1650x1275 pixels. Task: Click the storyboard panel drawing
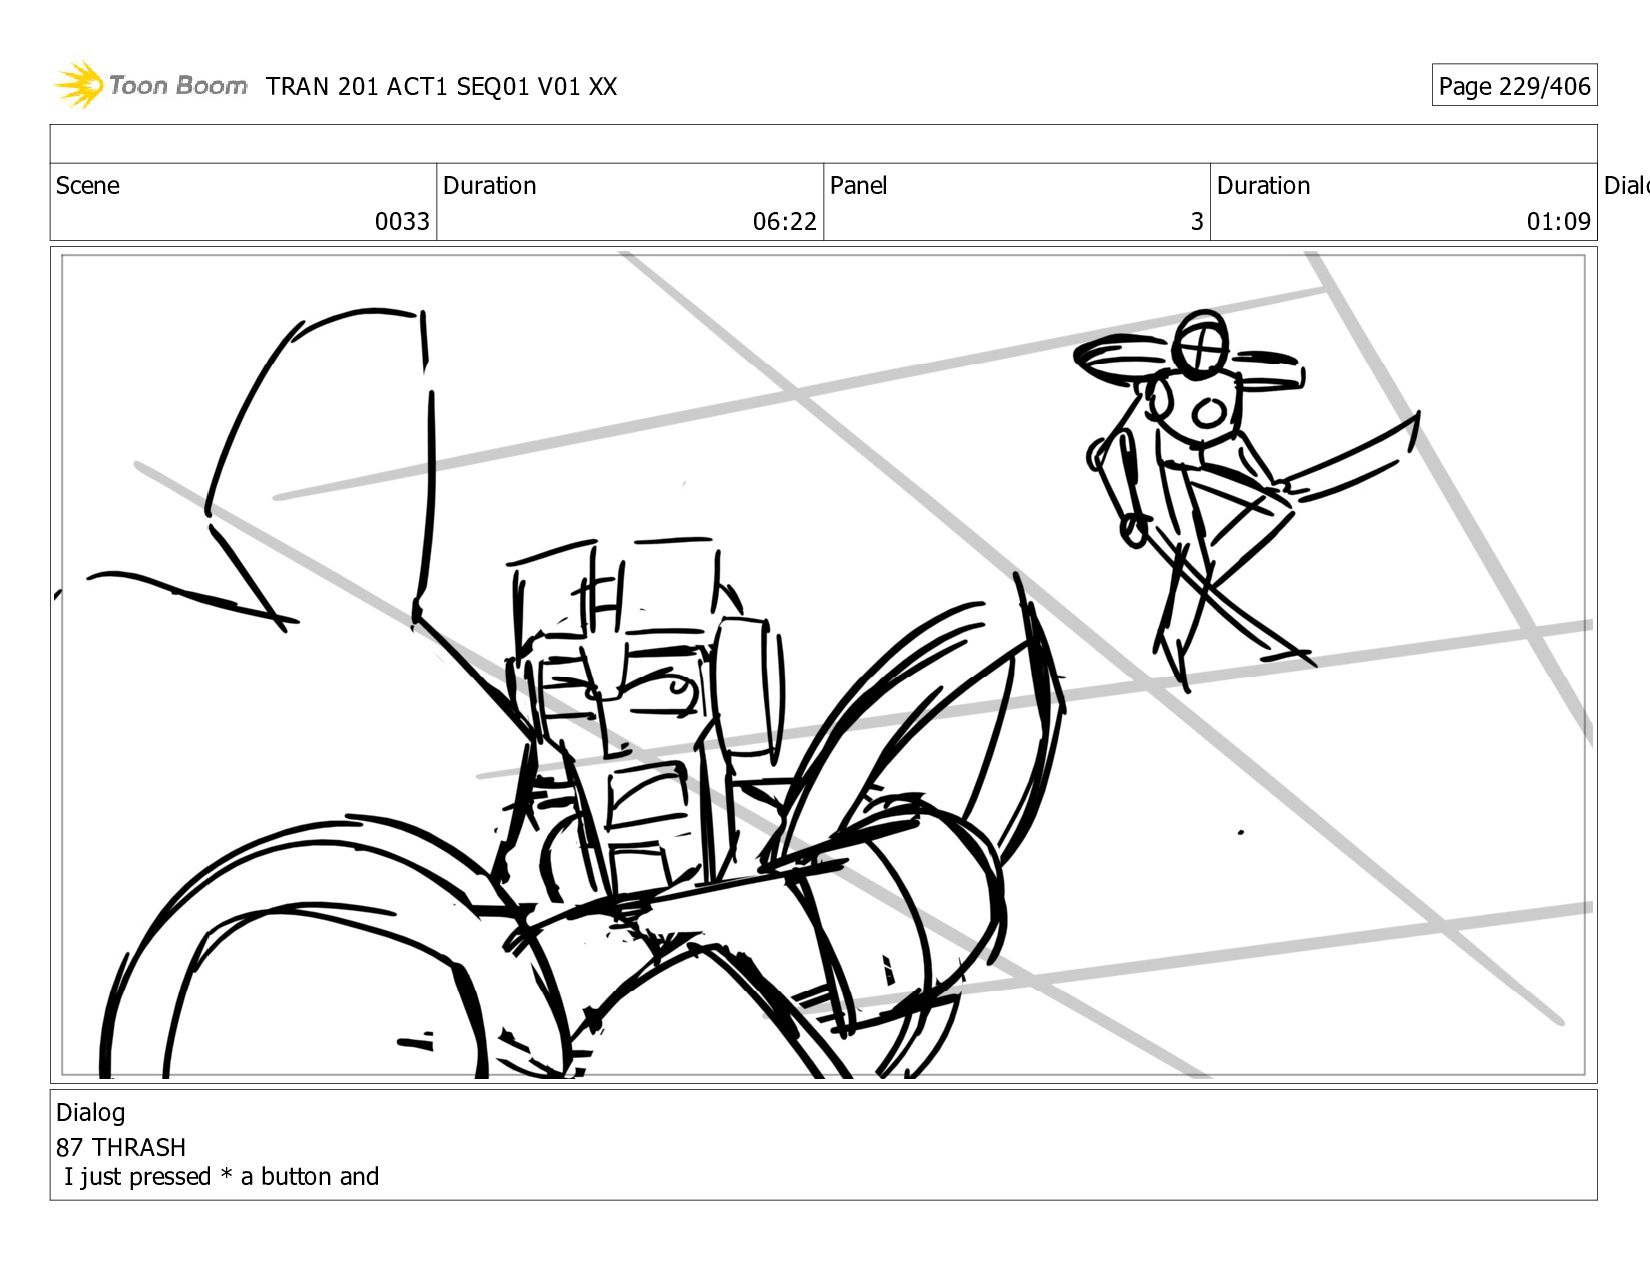click(x=823, y=665)
